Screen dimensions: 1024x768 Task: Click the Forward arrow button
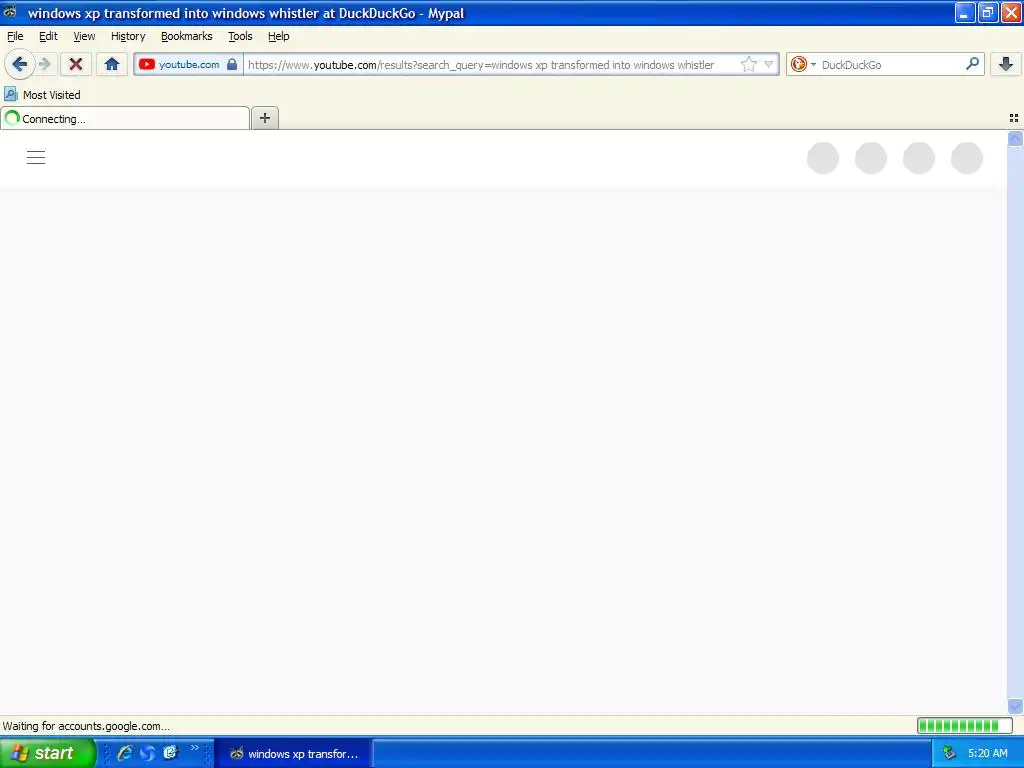pos(45,64)
